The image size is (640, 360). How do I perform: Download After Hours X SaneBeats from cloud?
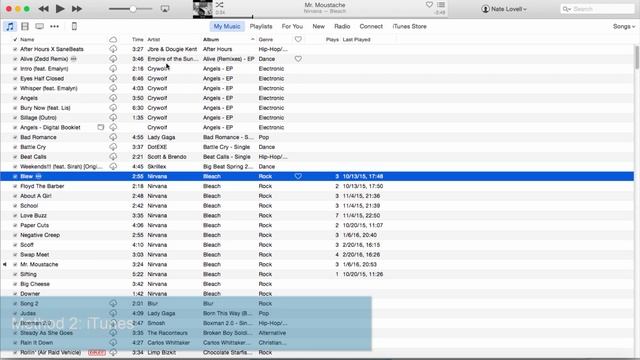[113, 49]
